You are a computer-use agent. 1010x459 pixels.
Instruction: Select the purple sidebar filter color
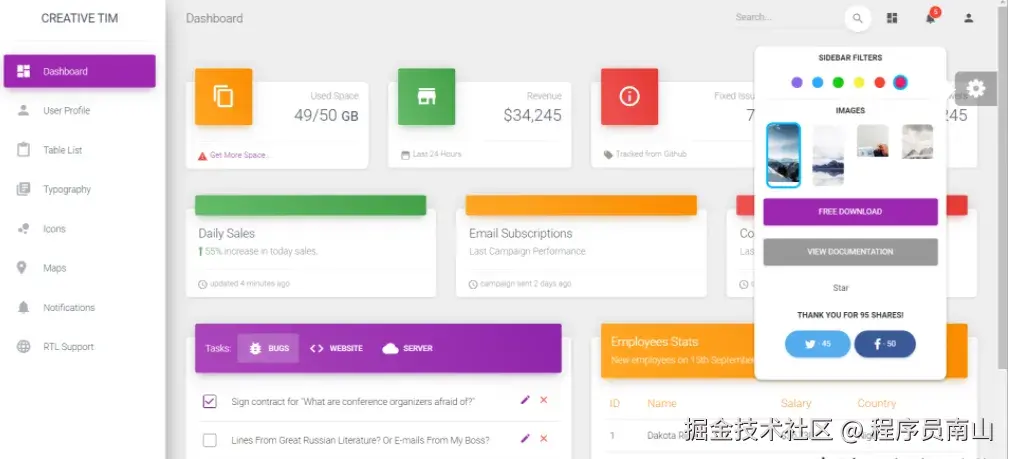[797, 82]
